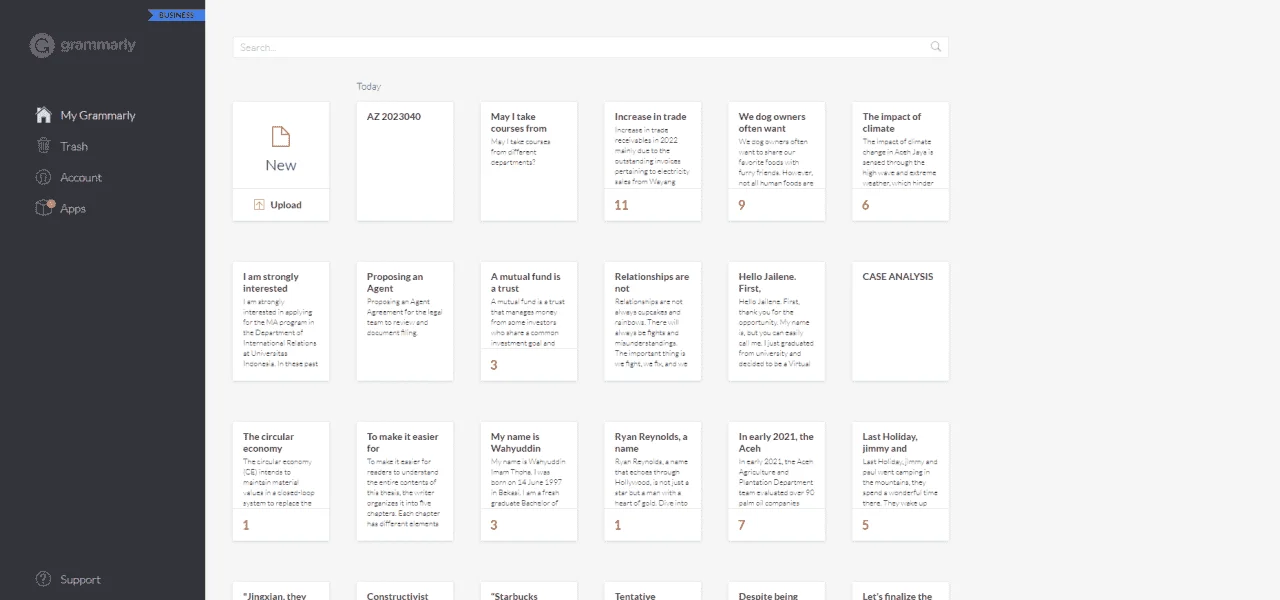Create a New document
The width and height of the screenshot is (1280, 600).
point(281,145)
